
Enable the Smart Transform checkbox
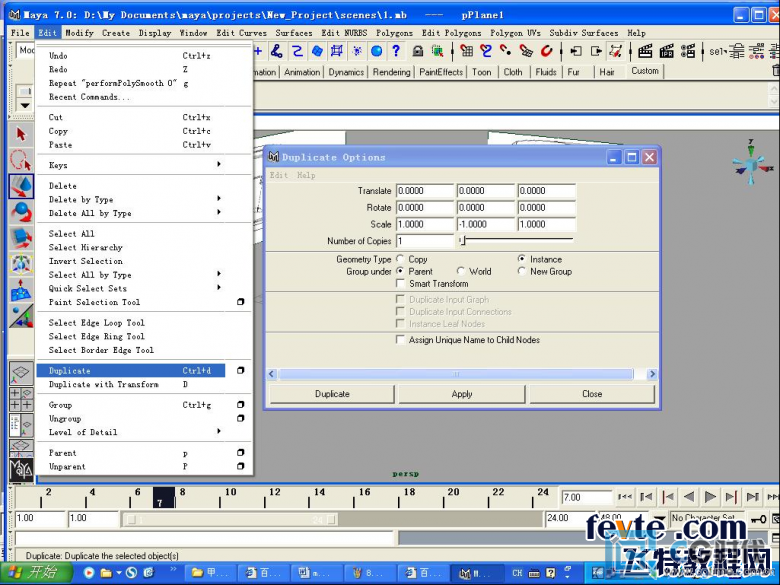[400, 283]
